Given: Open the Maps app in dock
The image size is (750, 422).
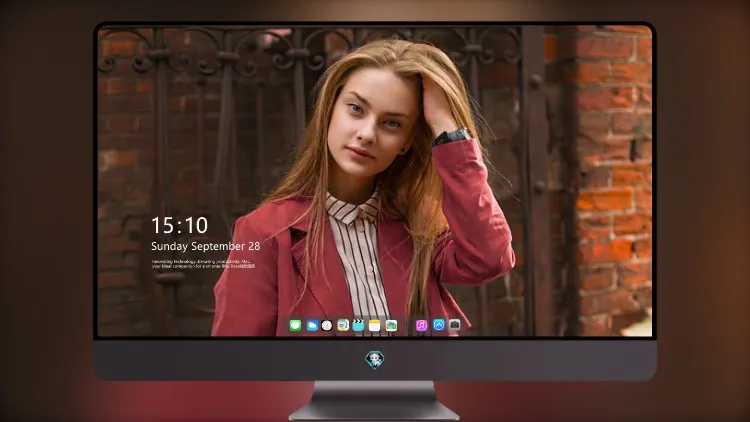Looking at the screenshot, I should point(343,326).
